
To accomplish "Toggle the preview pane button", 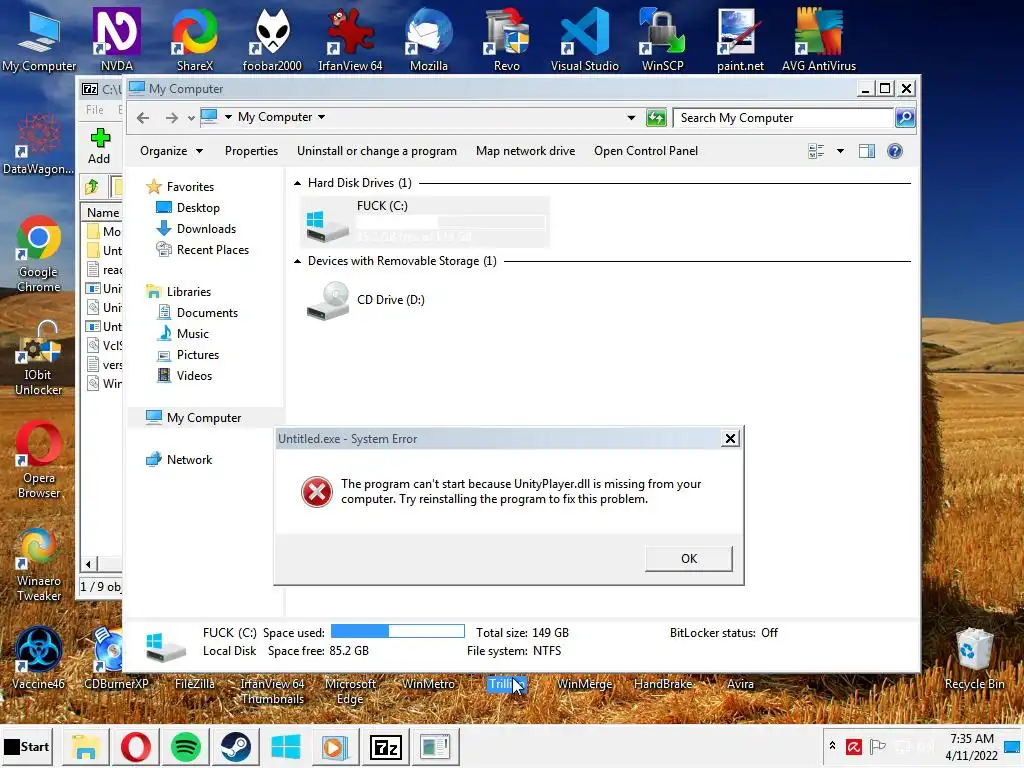I will pyautogui.click(x=867, y=152).
